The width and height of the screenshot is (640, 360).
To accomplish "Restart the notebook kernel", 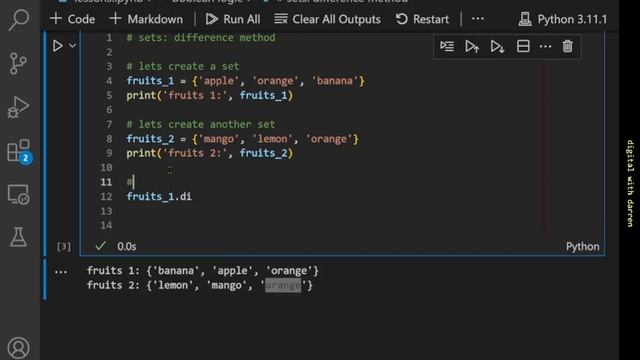I will [x=422, y=19].
